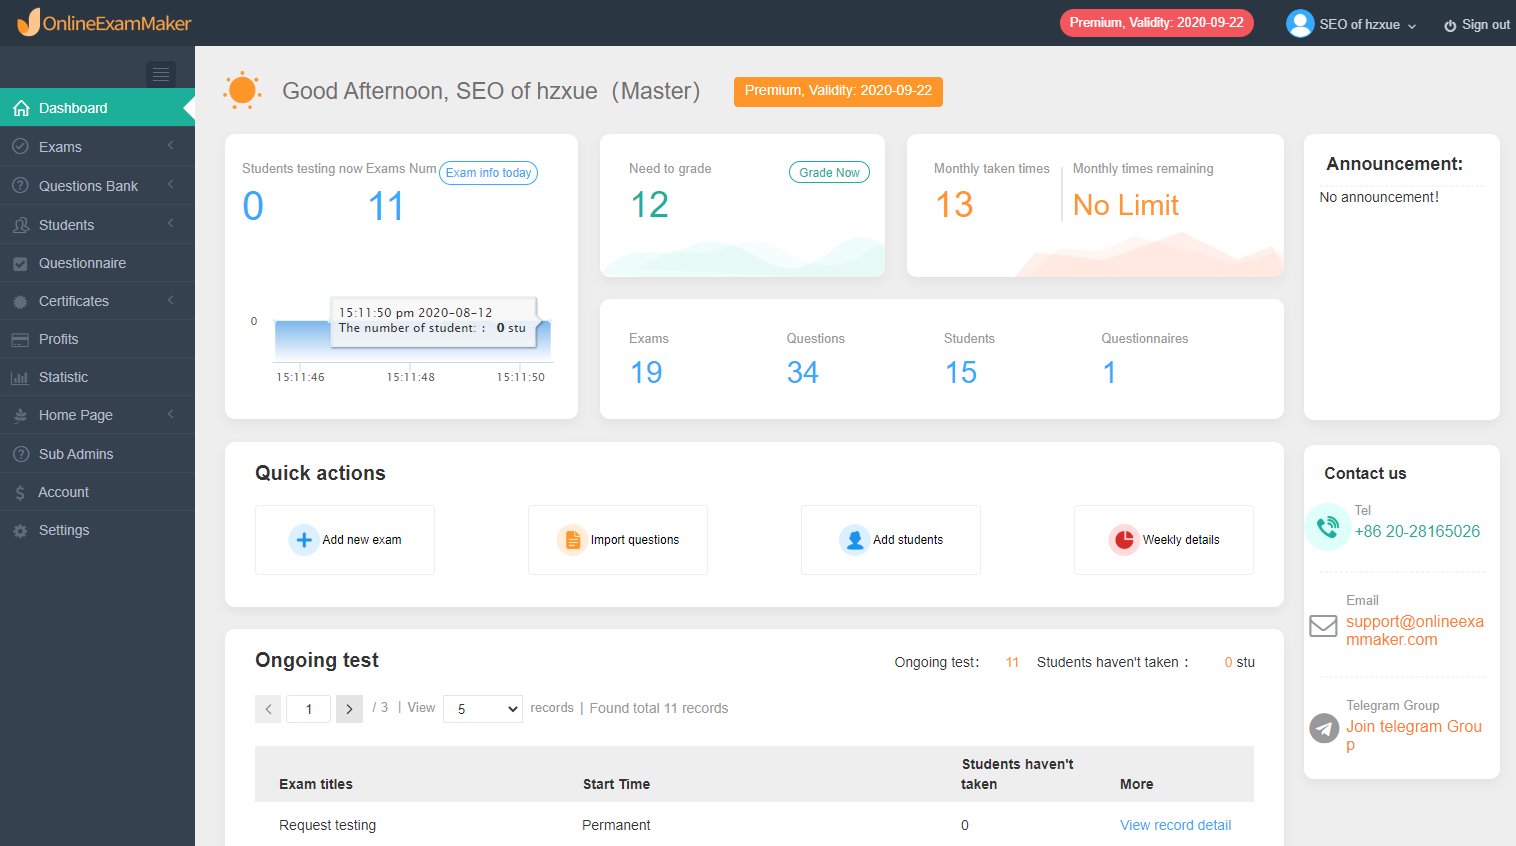This screenshot has height=846, width=1516.
Task: Click the Exams checkmark icon in sidebar
Action: [20, 146]
